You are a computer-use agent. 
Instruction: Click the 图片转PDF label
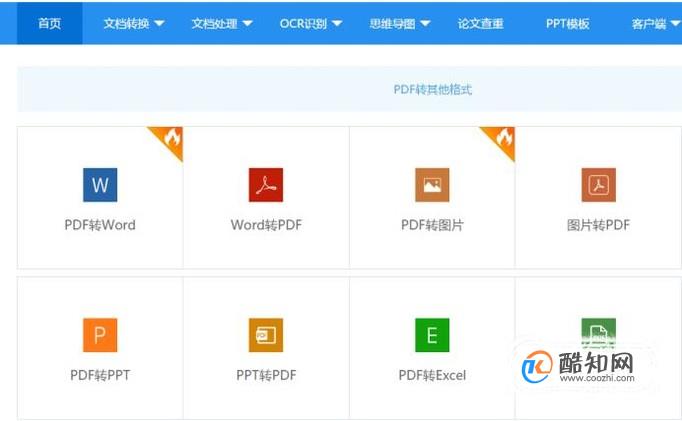coord(598,225)
